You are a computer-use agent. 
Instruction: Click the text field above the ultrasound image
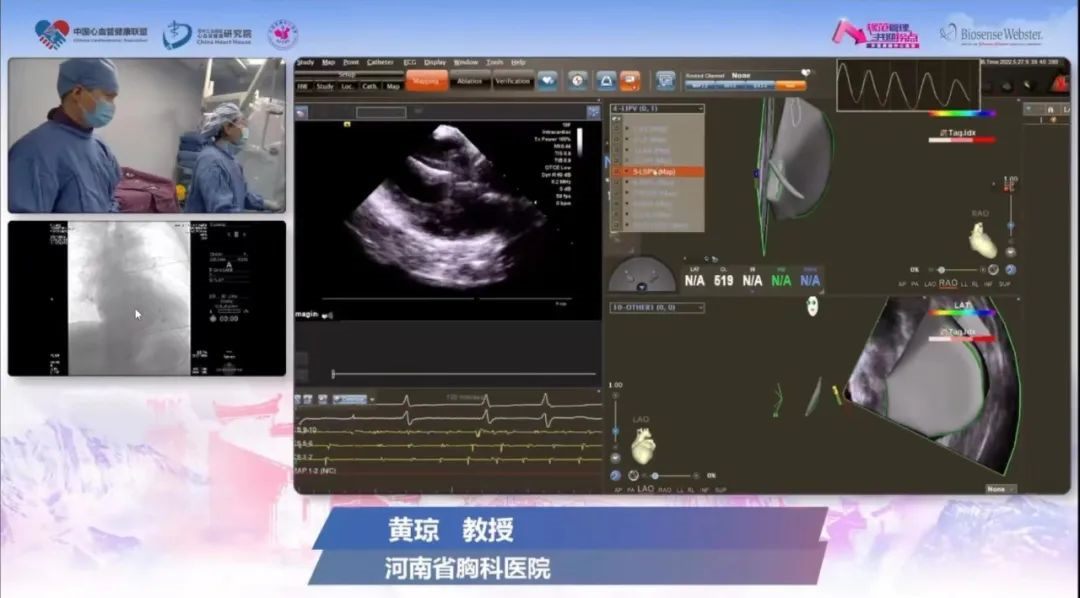(x=381, y=112)
